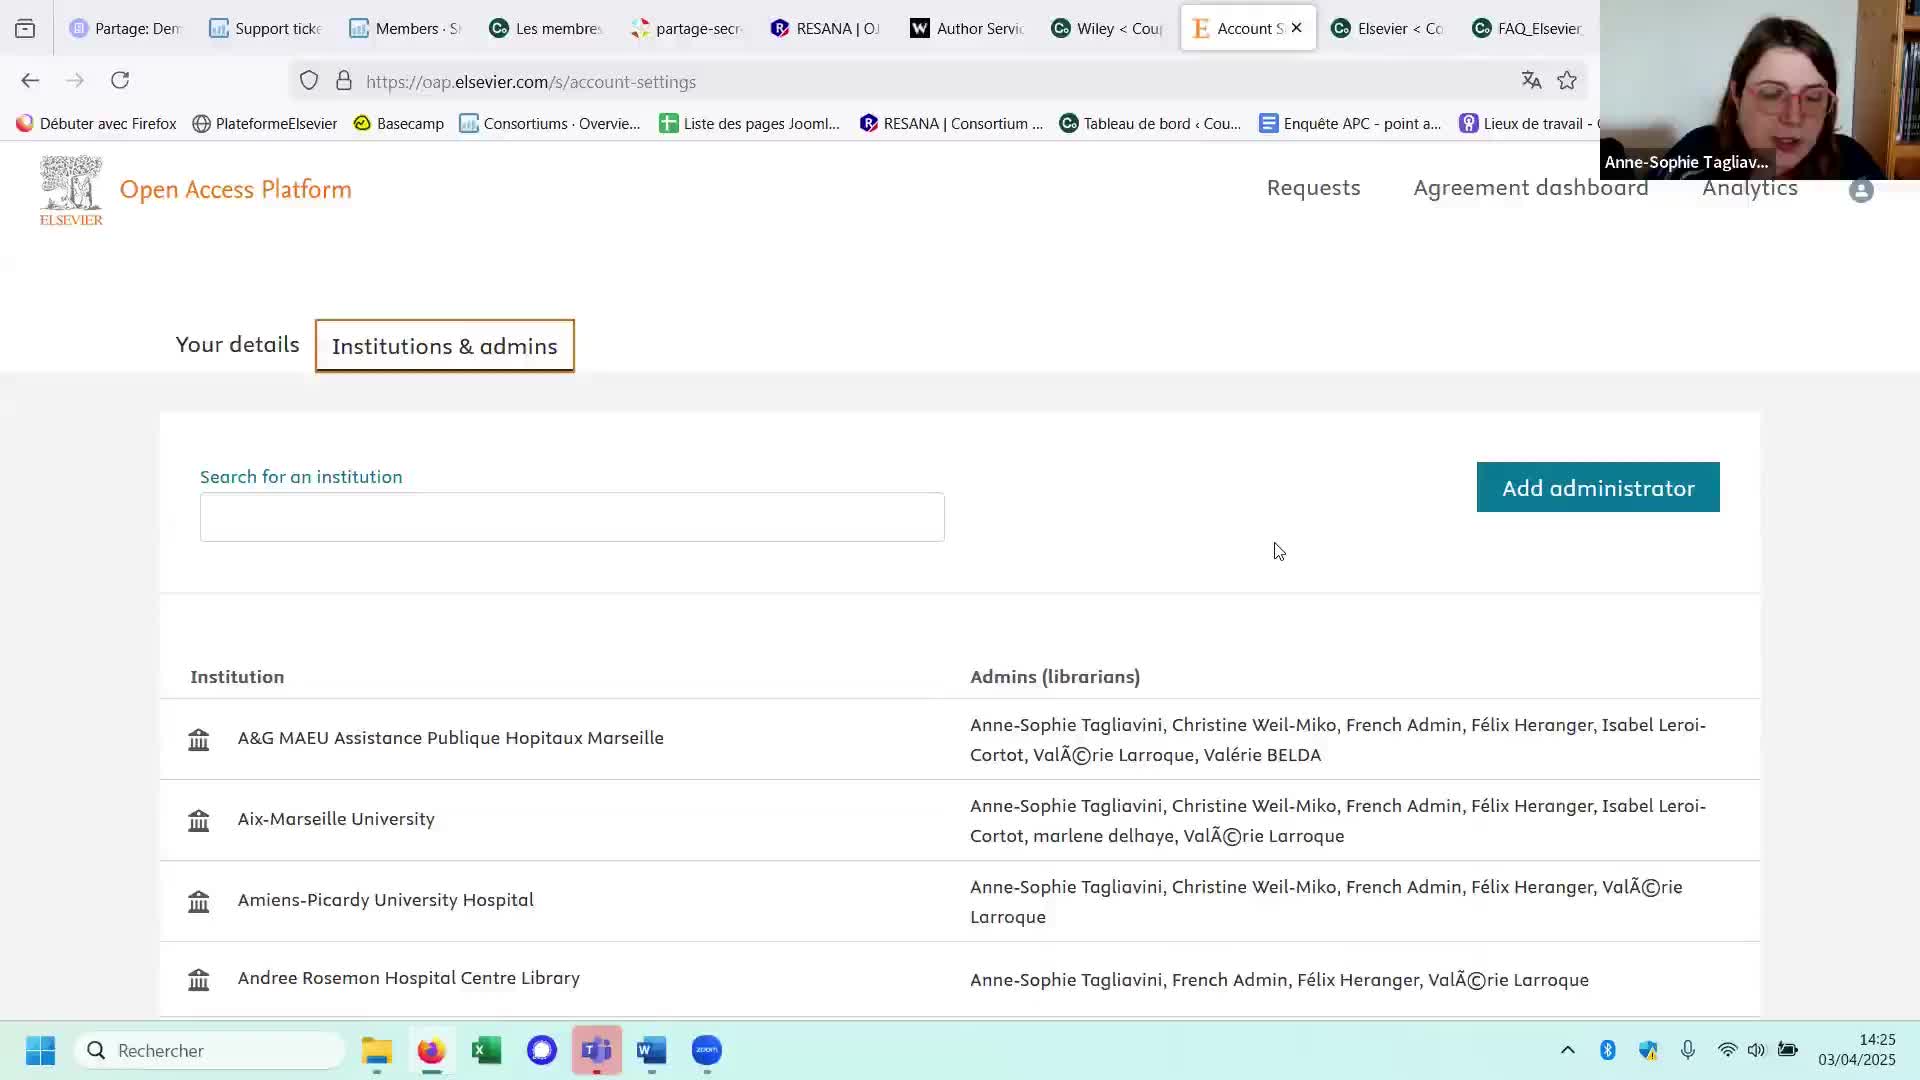Image resolution: width=1920 pixels, height=1080 pixels.
Task: Open Wi-Fi network settings in tray
Action: click(x=1727, y=1050)
